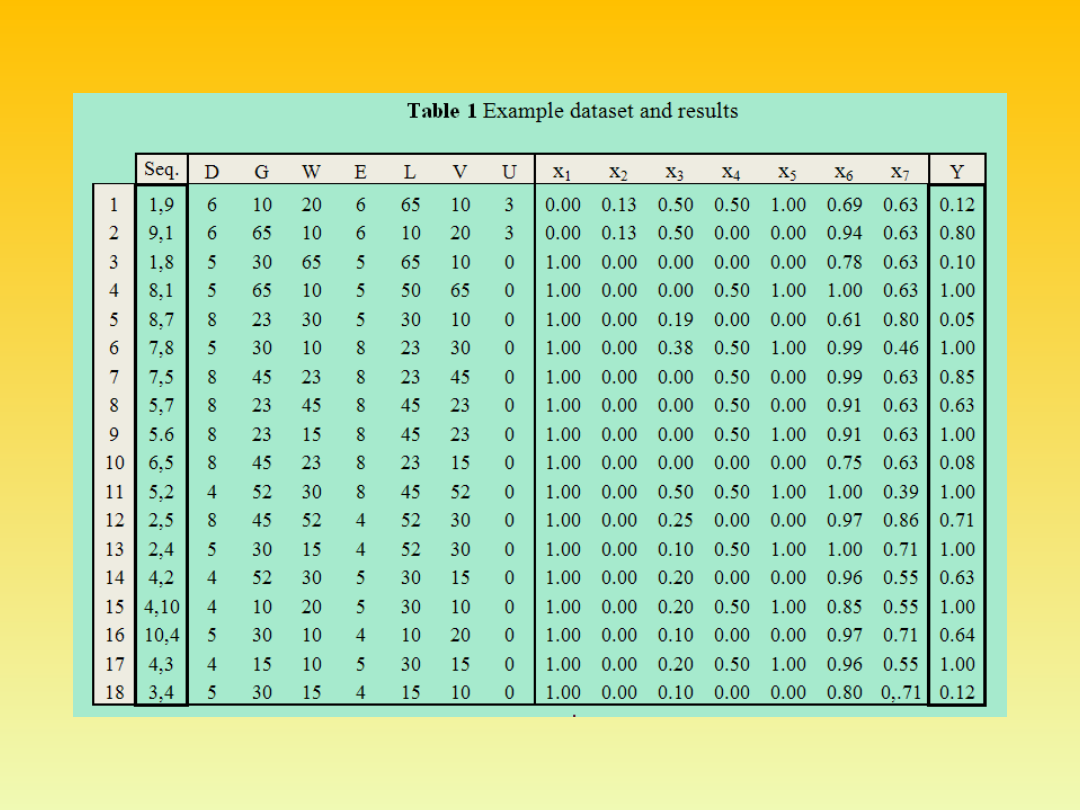Click the x7 column header
This screenshot has width=1080, height=810.
click(900, 173)
